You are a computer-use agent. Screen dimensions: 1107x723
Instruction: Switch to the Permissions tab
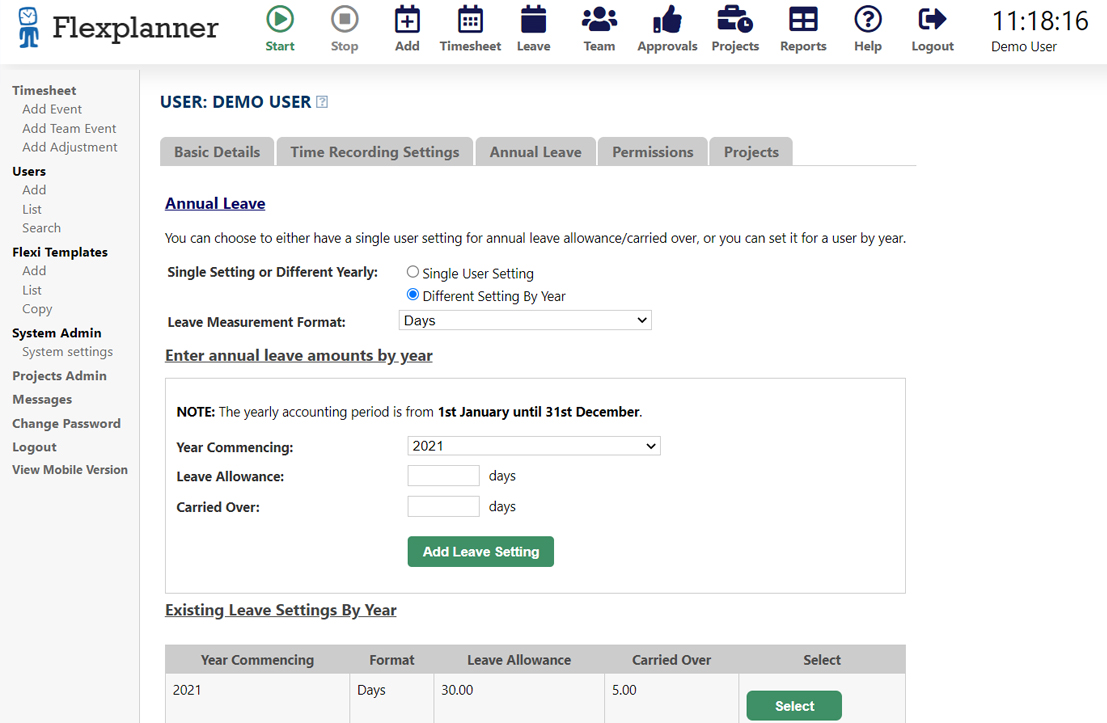(652, 152)
